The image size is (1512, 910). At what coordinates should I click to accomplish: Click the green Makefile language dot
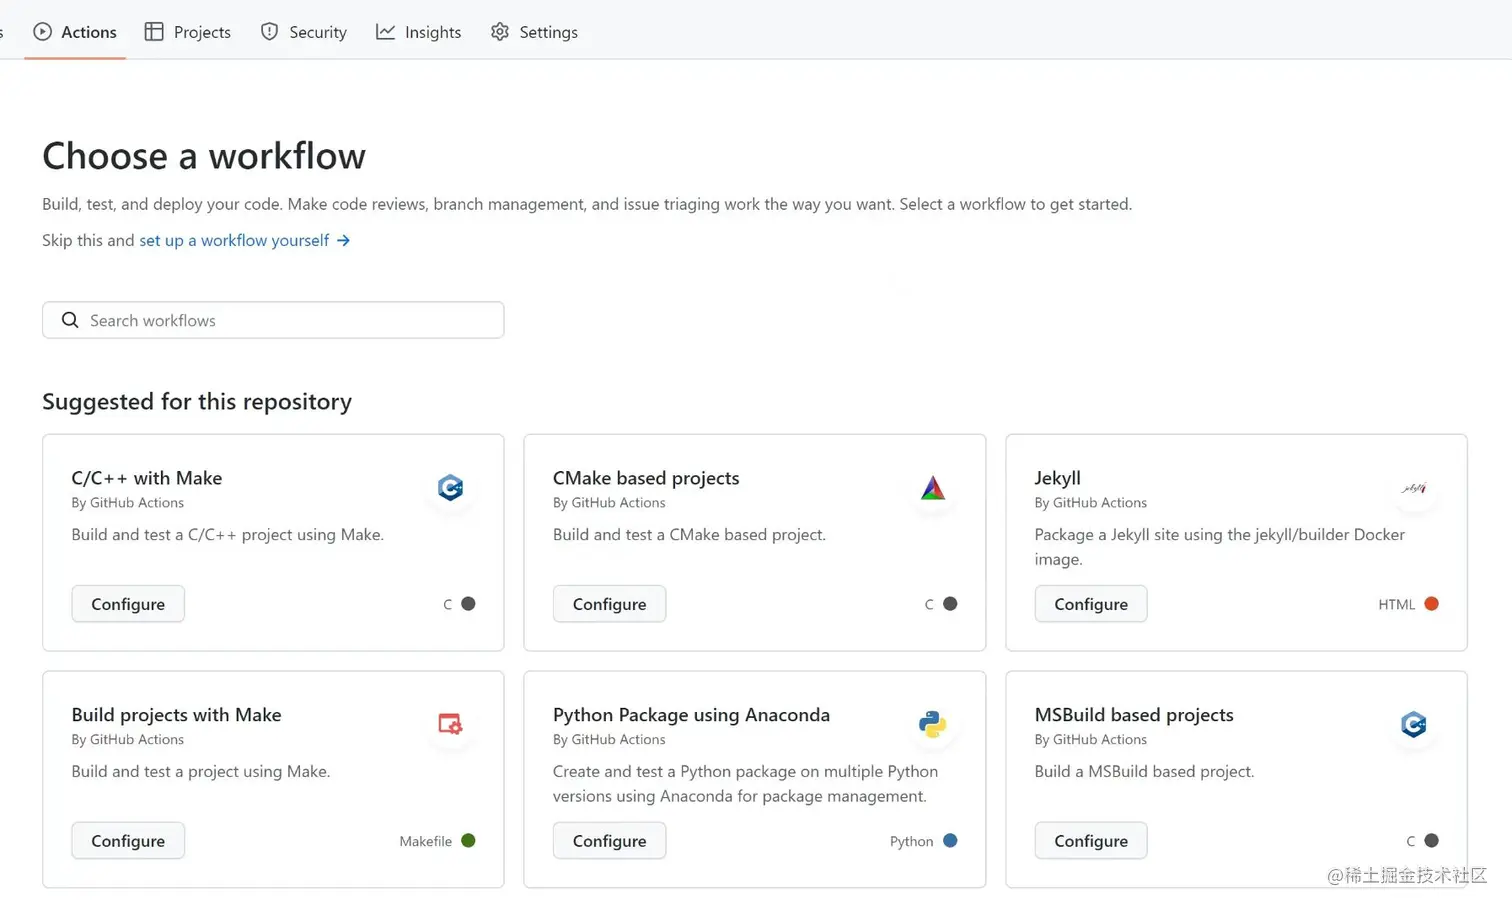tap(468, 841)
